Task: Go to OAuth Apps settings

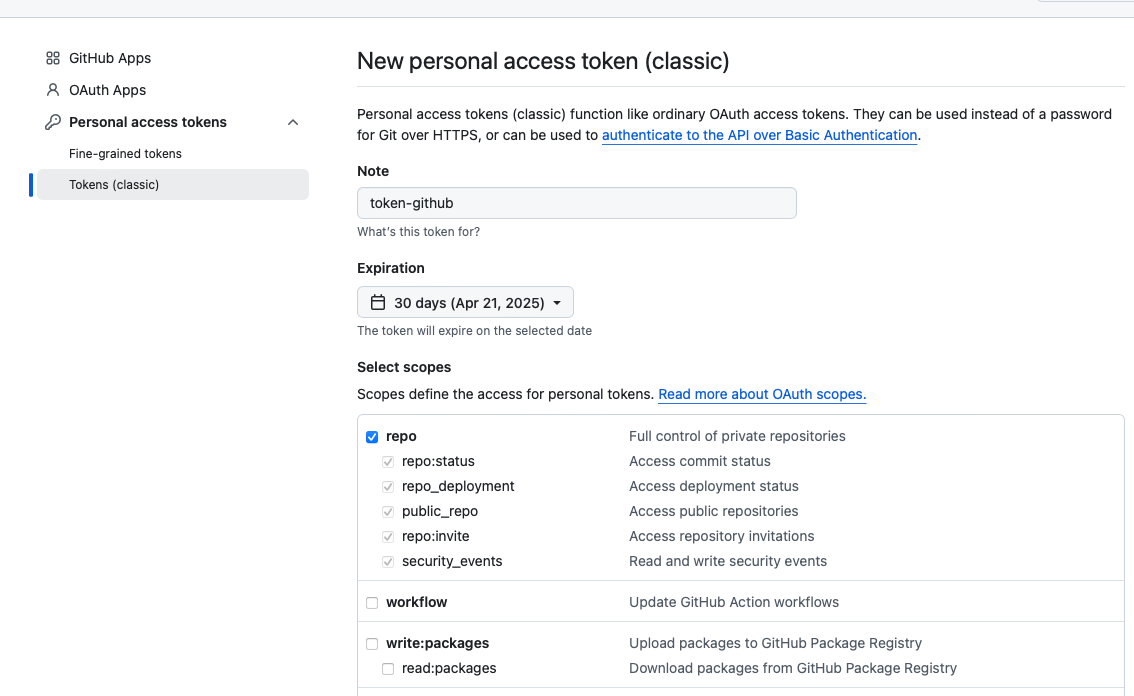Action: pyautogui.click(x=107, y=90)
